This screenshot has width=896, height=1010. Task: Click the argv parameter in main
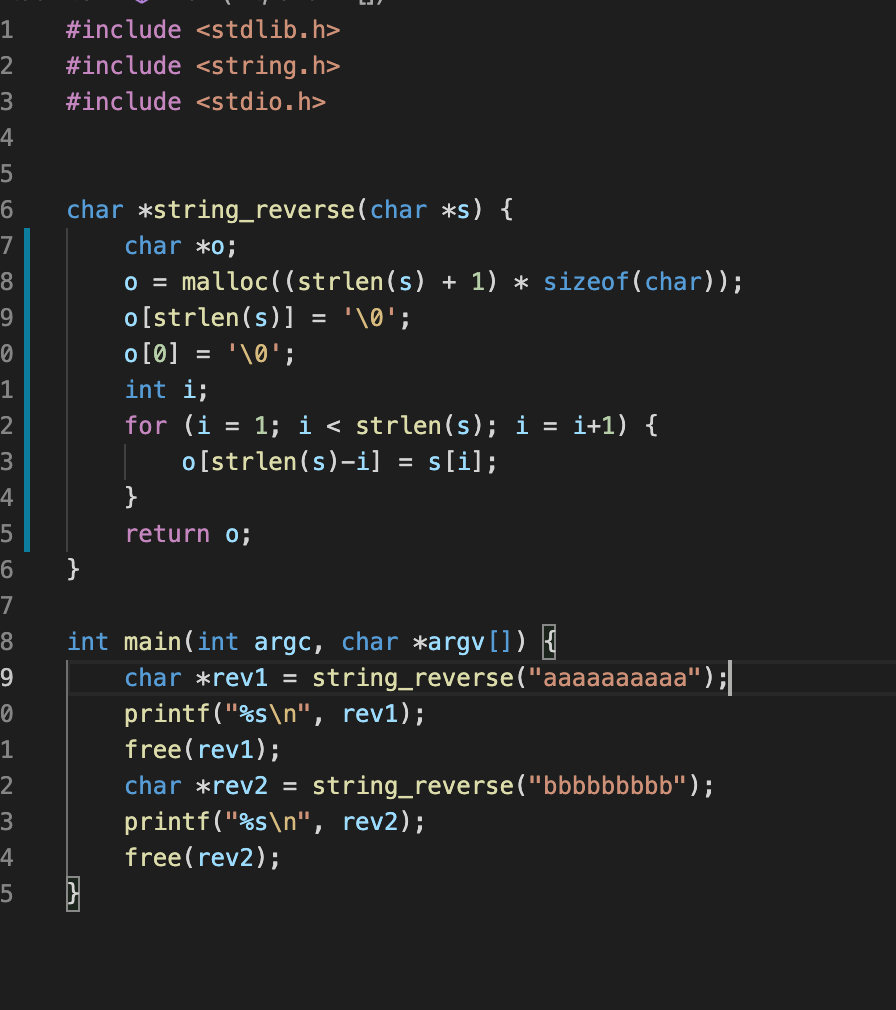pyautogui.click(x=456, y=642)
